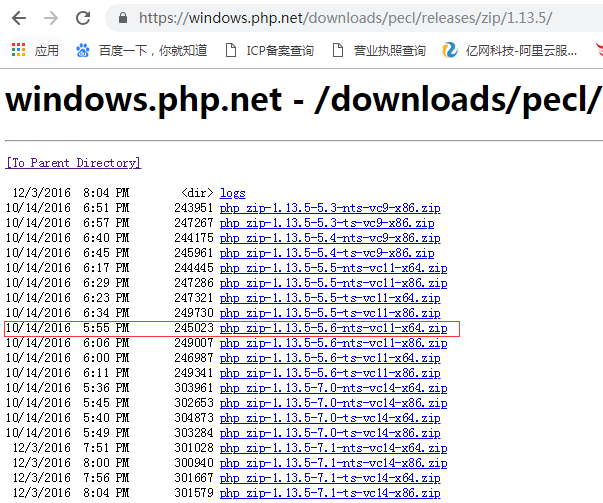Click the 亿网科技 bookmark favicon
Viewport: 603px width, 503px height.
pyautogui.click(x=450, y=50)
